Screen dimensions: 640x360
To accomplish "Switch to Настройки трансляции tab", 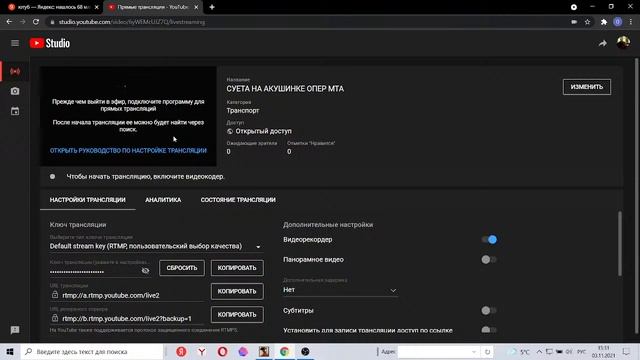I will (88, 200).
